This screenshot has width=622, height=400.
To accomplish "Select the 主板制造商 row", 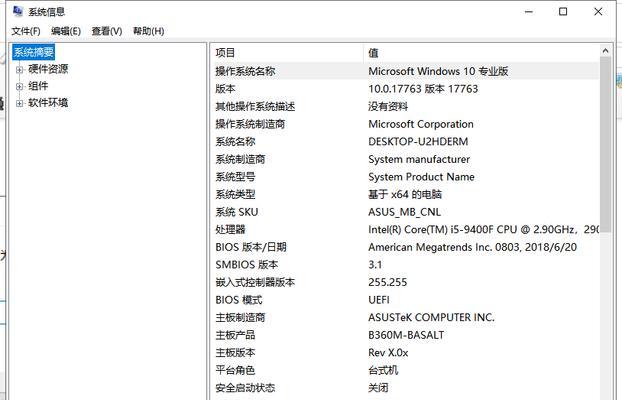I will [x=405, y=317].
